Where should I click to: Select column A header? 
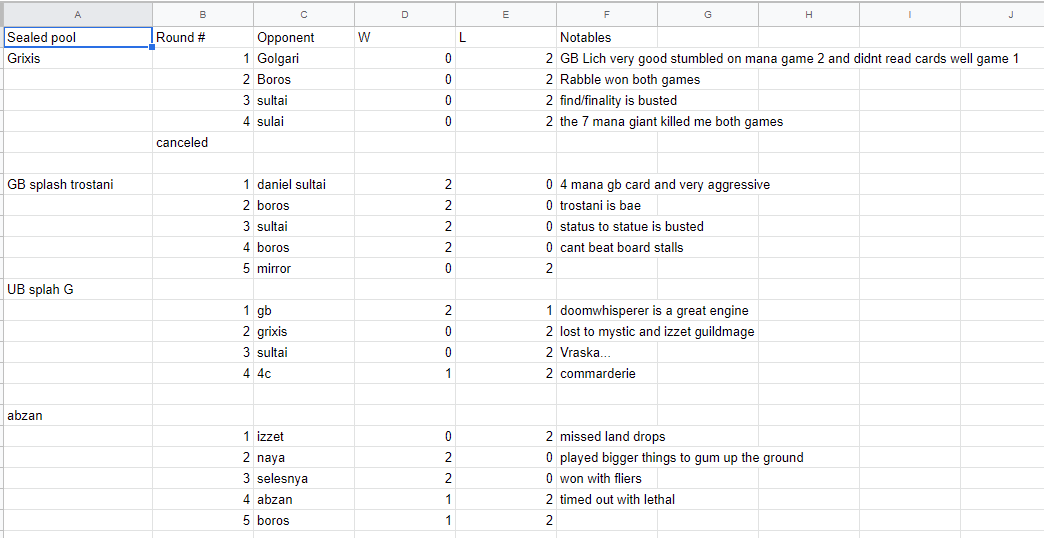pos(79,15)
